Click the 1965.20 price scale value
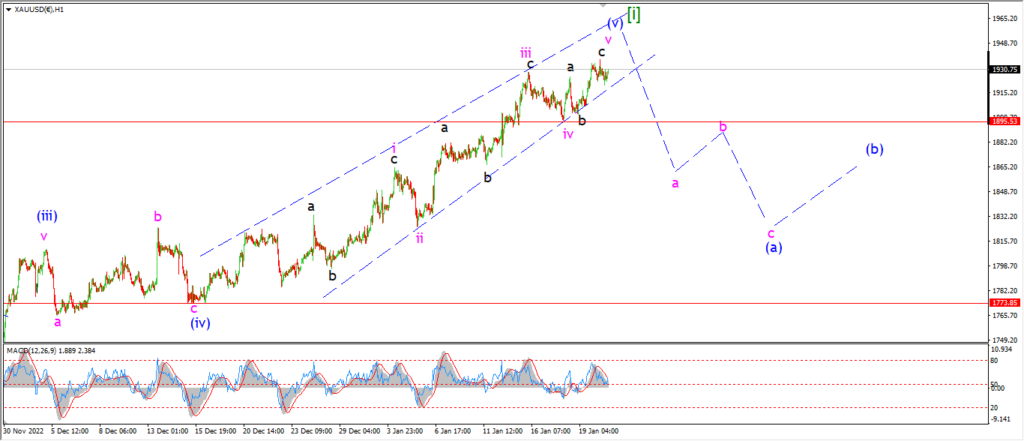Screen dimensions: 1024x441 click(1005, 19)
